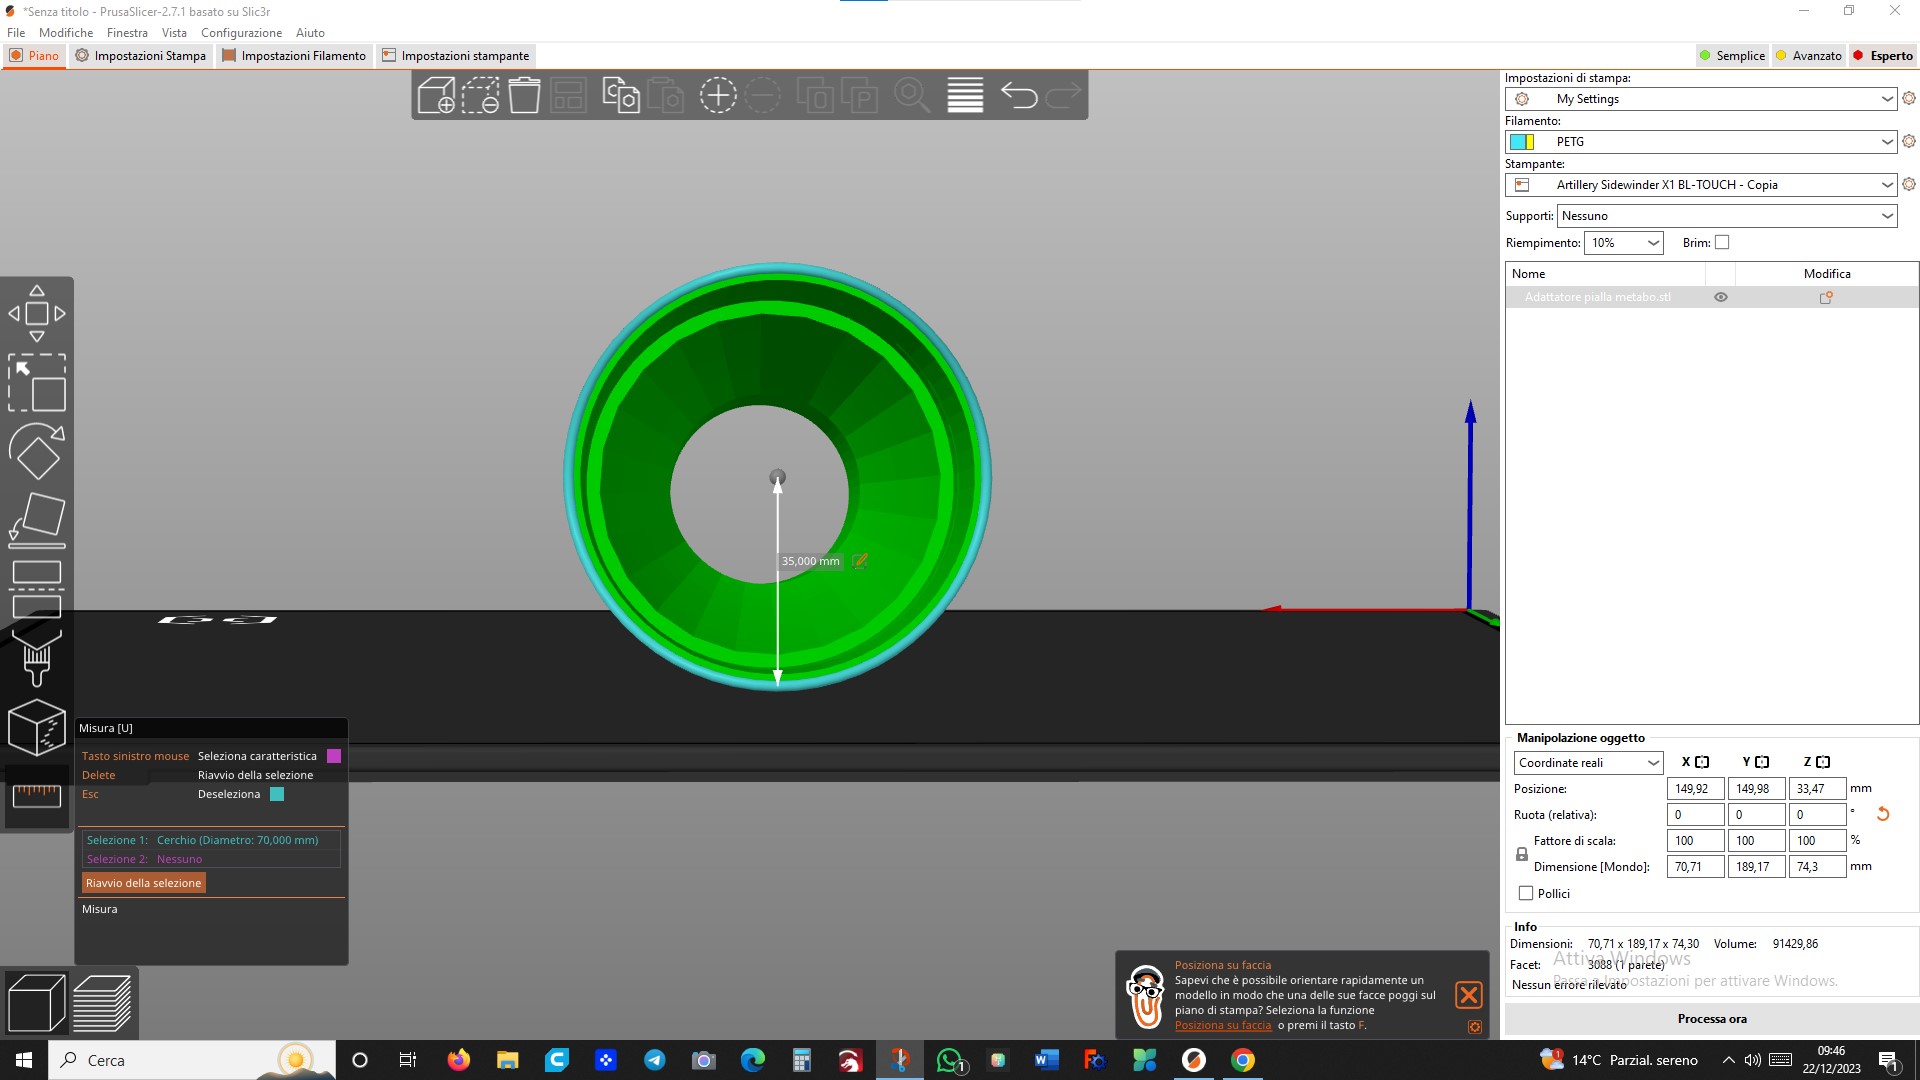Viewport: 1920px width, 1080px height.
Task: Open the Configurazione menu
Action: (241, 33)
